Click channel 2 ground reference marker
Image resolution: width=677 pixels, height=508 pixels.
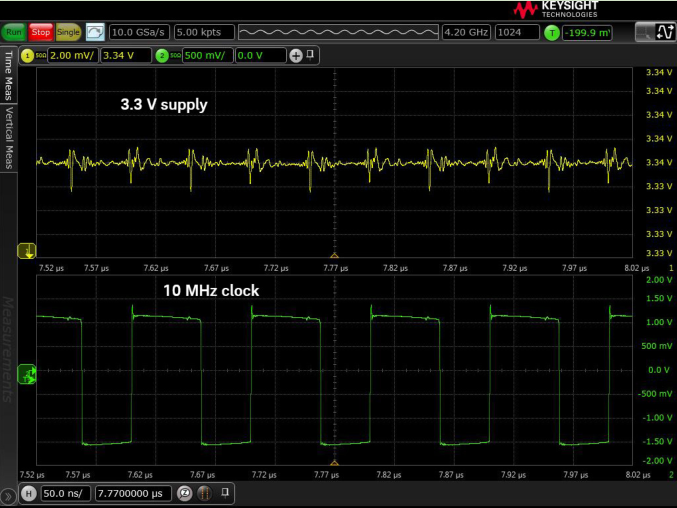pos(27,374)
